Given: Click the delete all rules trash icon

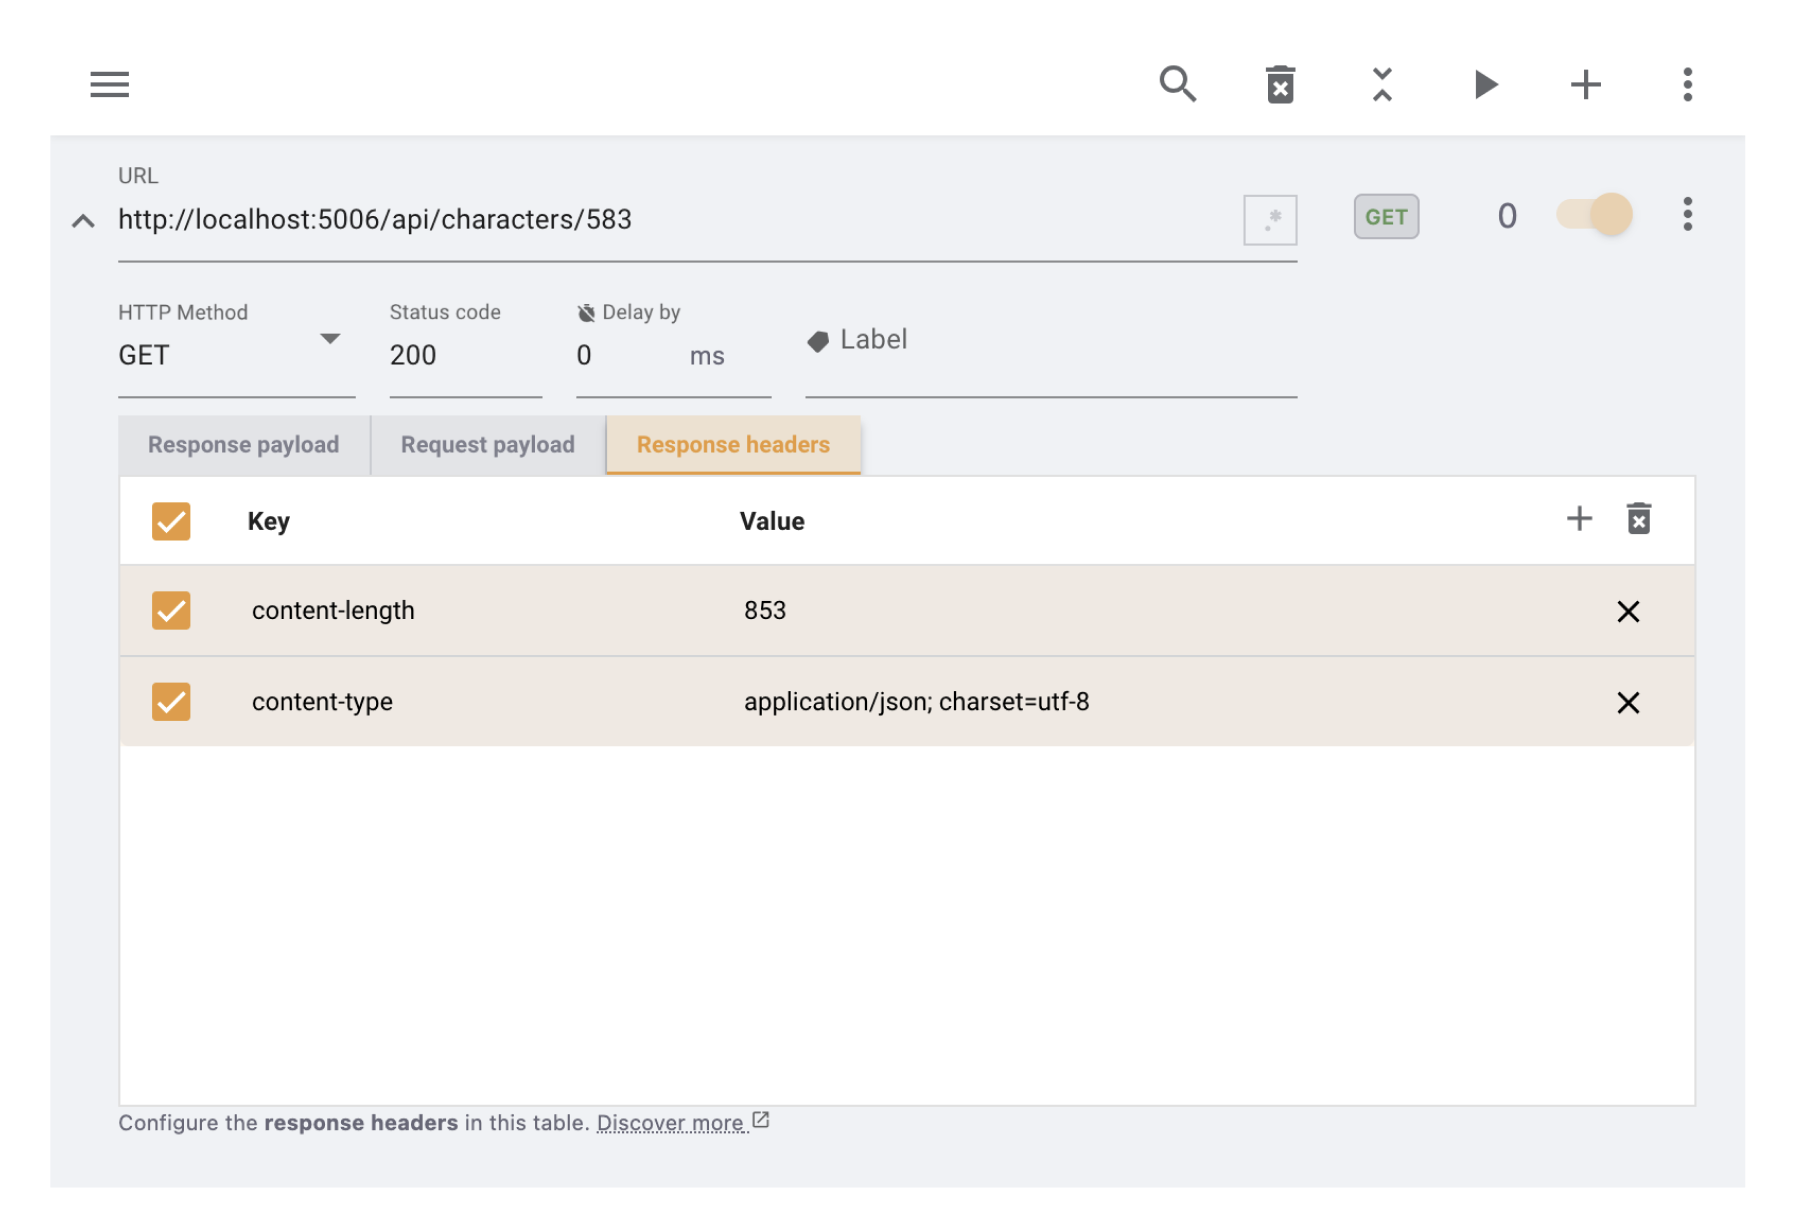Looking at the screenshot, I should [x=1280, y=85].
